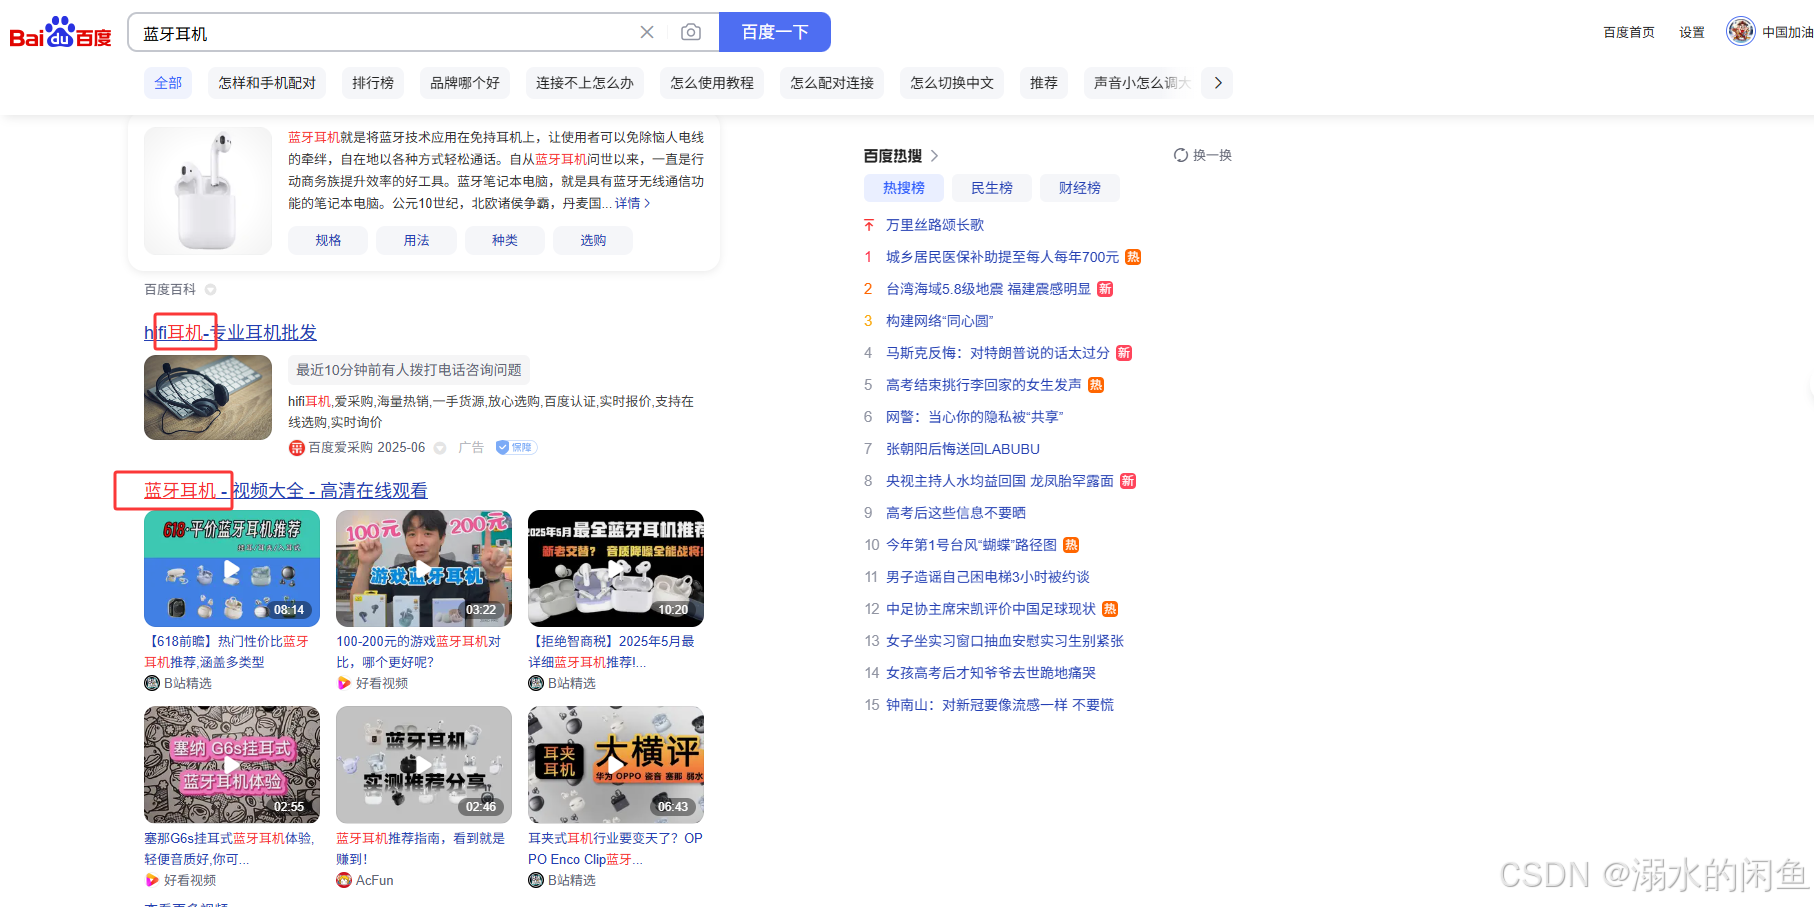This screenshot has height=907, width=1814.
Task: Select the 品牌哪个好 tab
Action: (x=465, y=83)
